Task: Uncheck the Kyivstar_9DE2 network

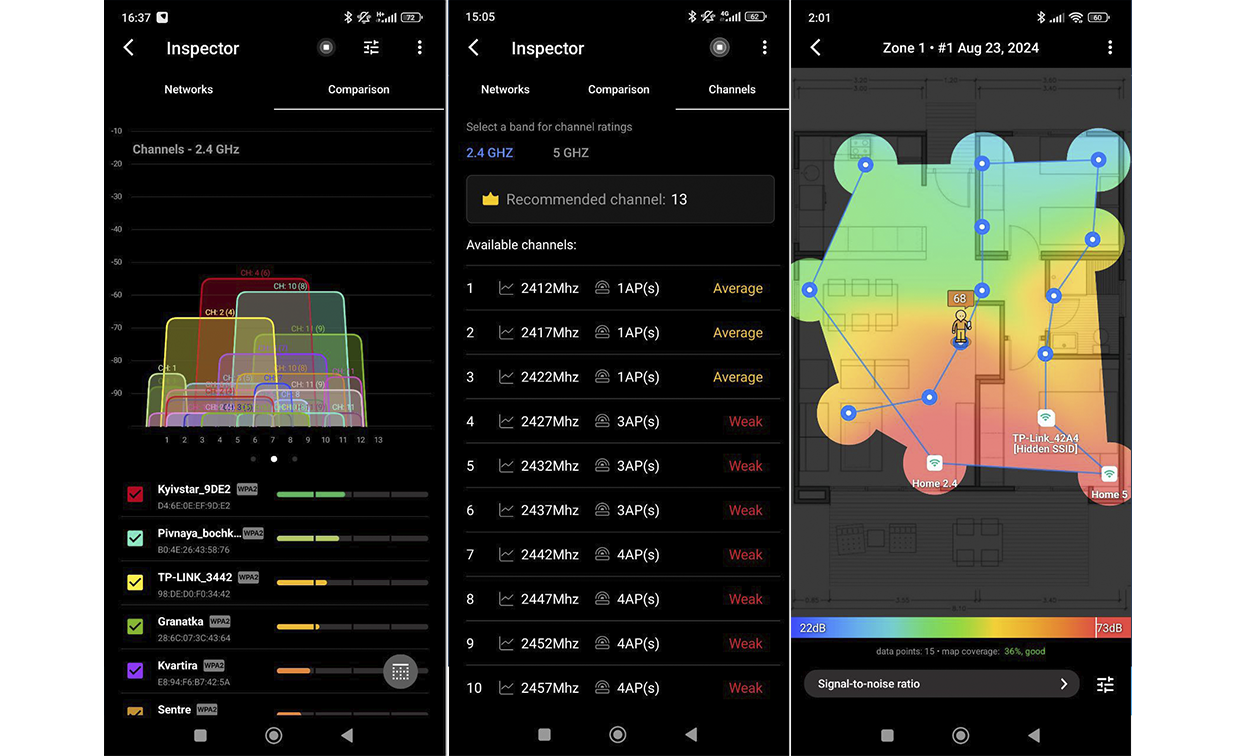Action: pyautogui.click(x=135, y=493)
